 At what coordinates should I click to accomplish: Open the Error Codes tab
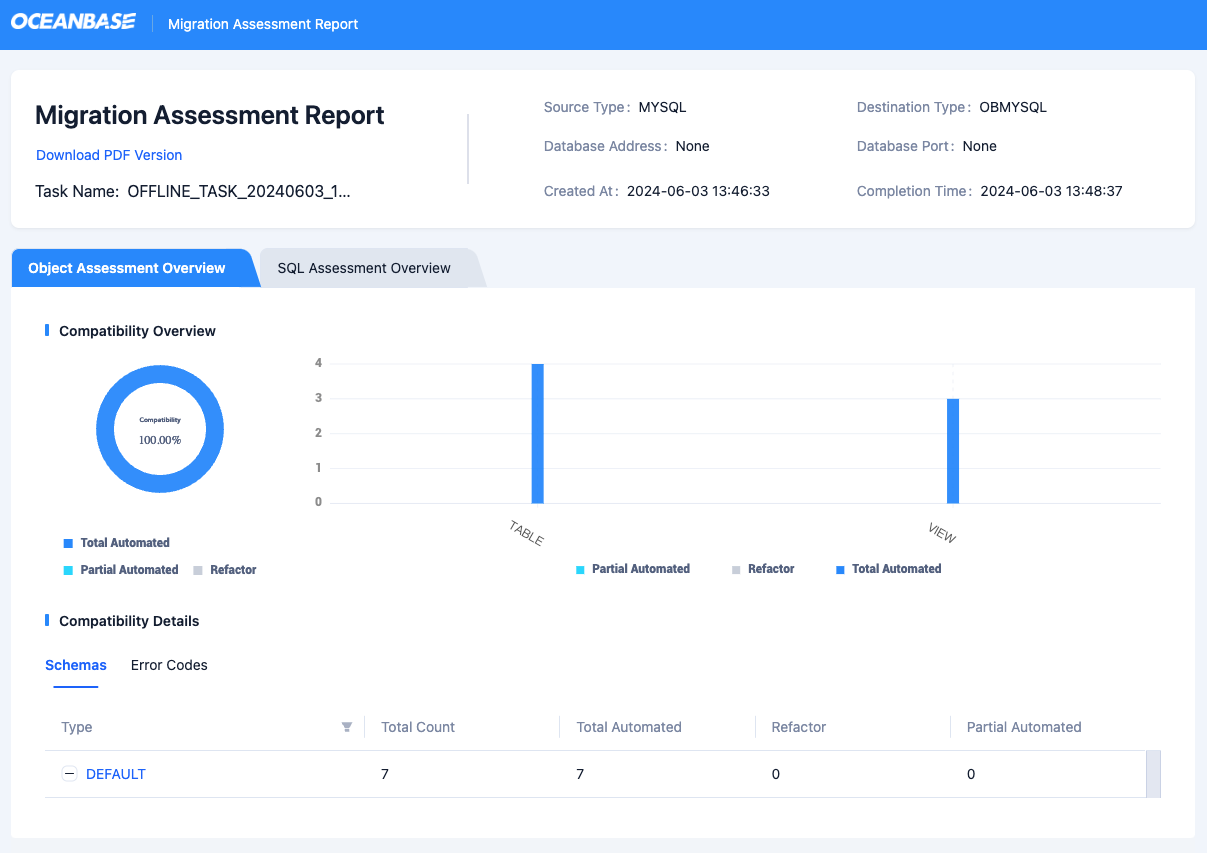coord(169,665)
